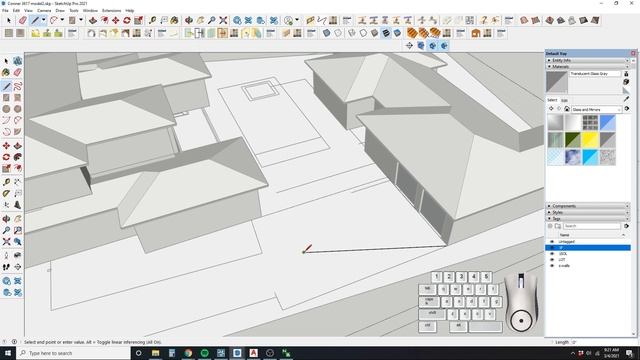Viewport: 640px width, 360px height.
Task: Click Create Material icon in Materials panel
Action: tap(626, 81)
